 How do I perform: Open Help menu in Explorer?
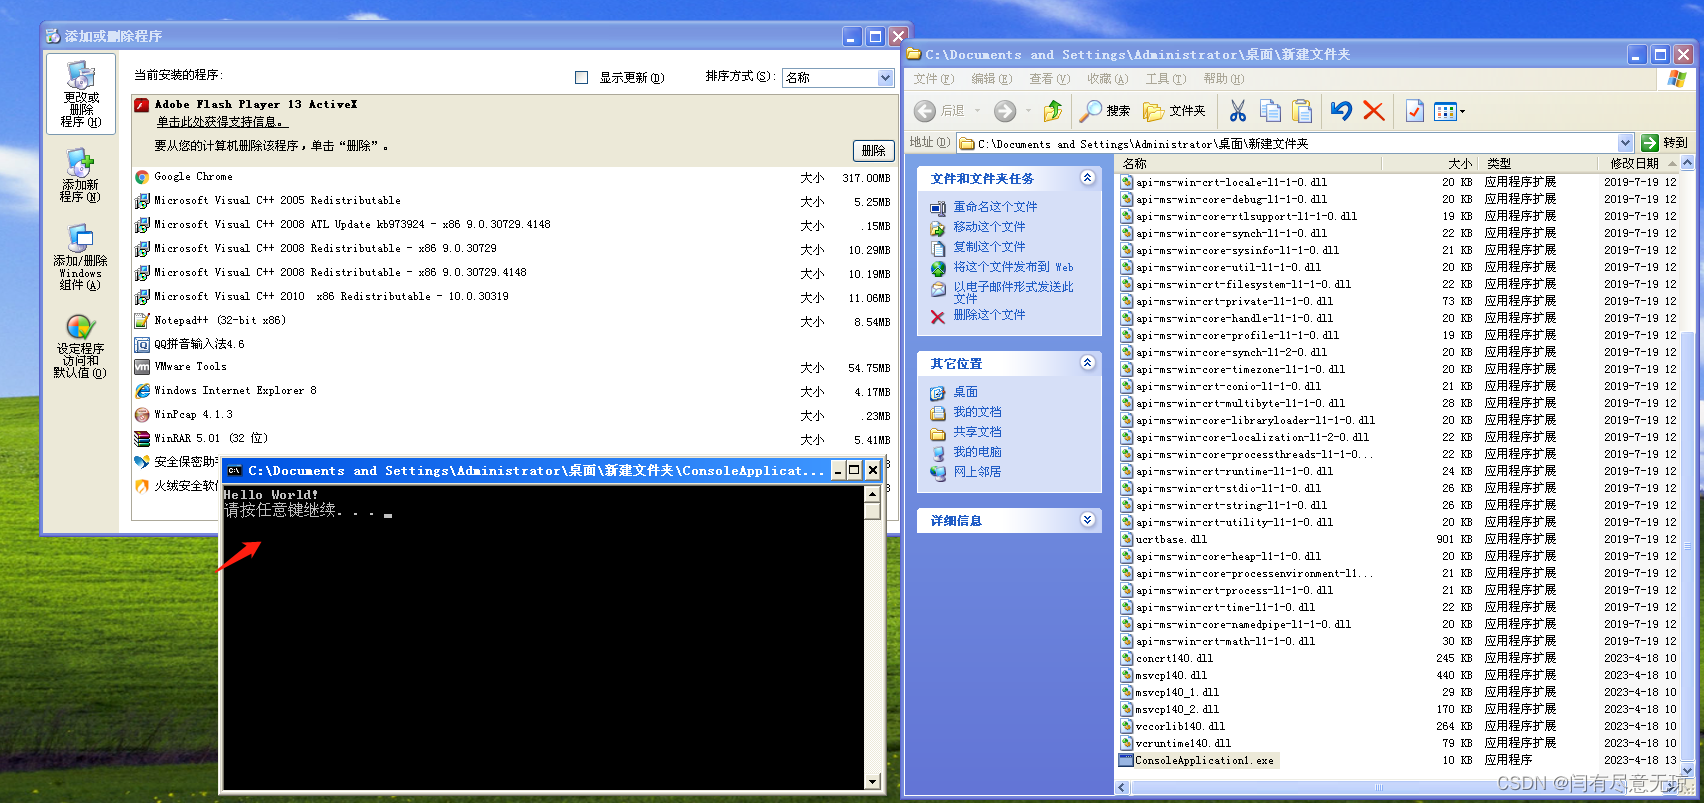pos(1223,79)
